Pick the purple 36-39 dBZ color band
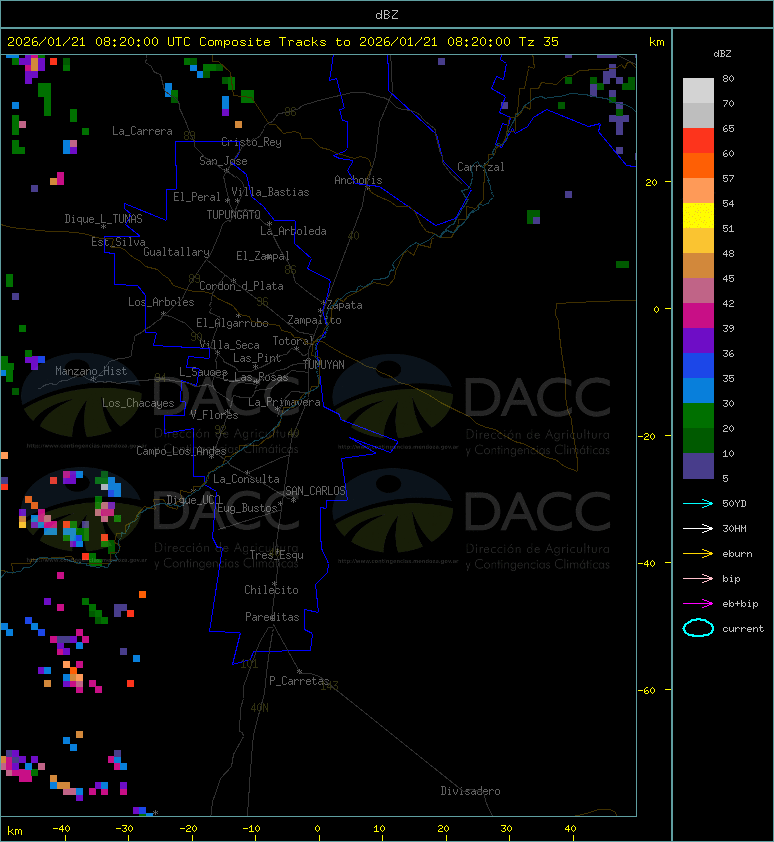 (x=698, y=340)
